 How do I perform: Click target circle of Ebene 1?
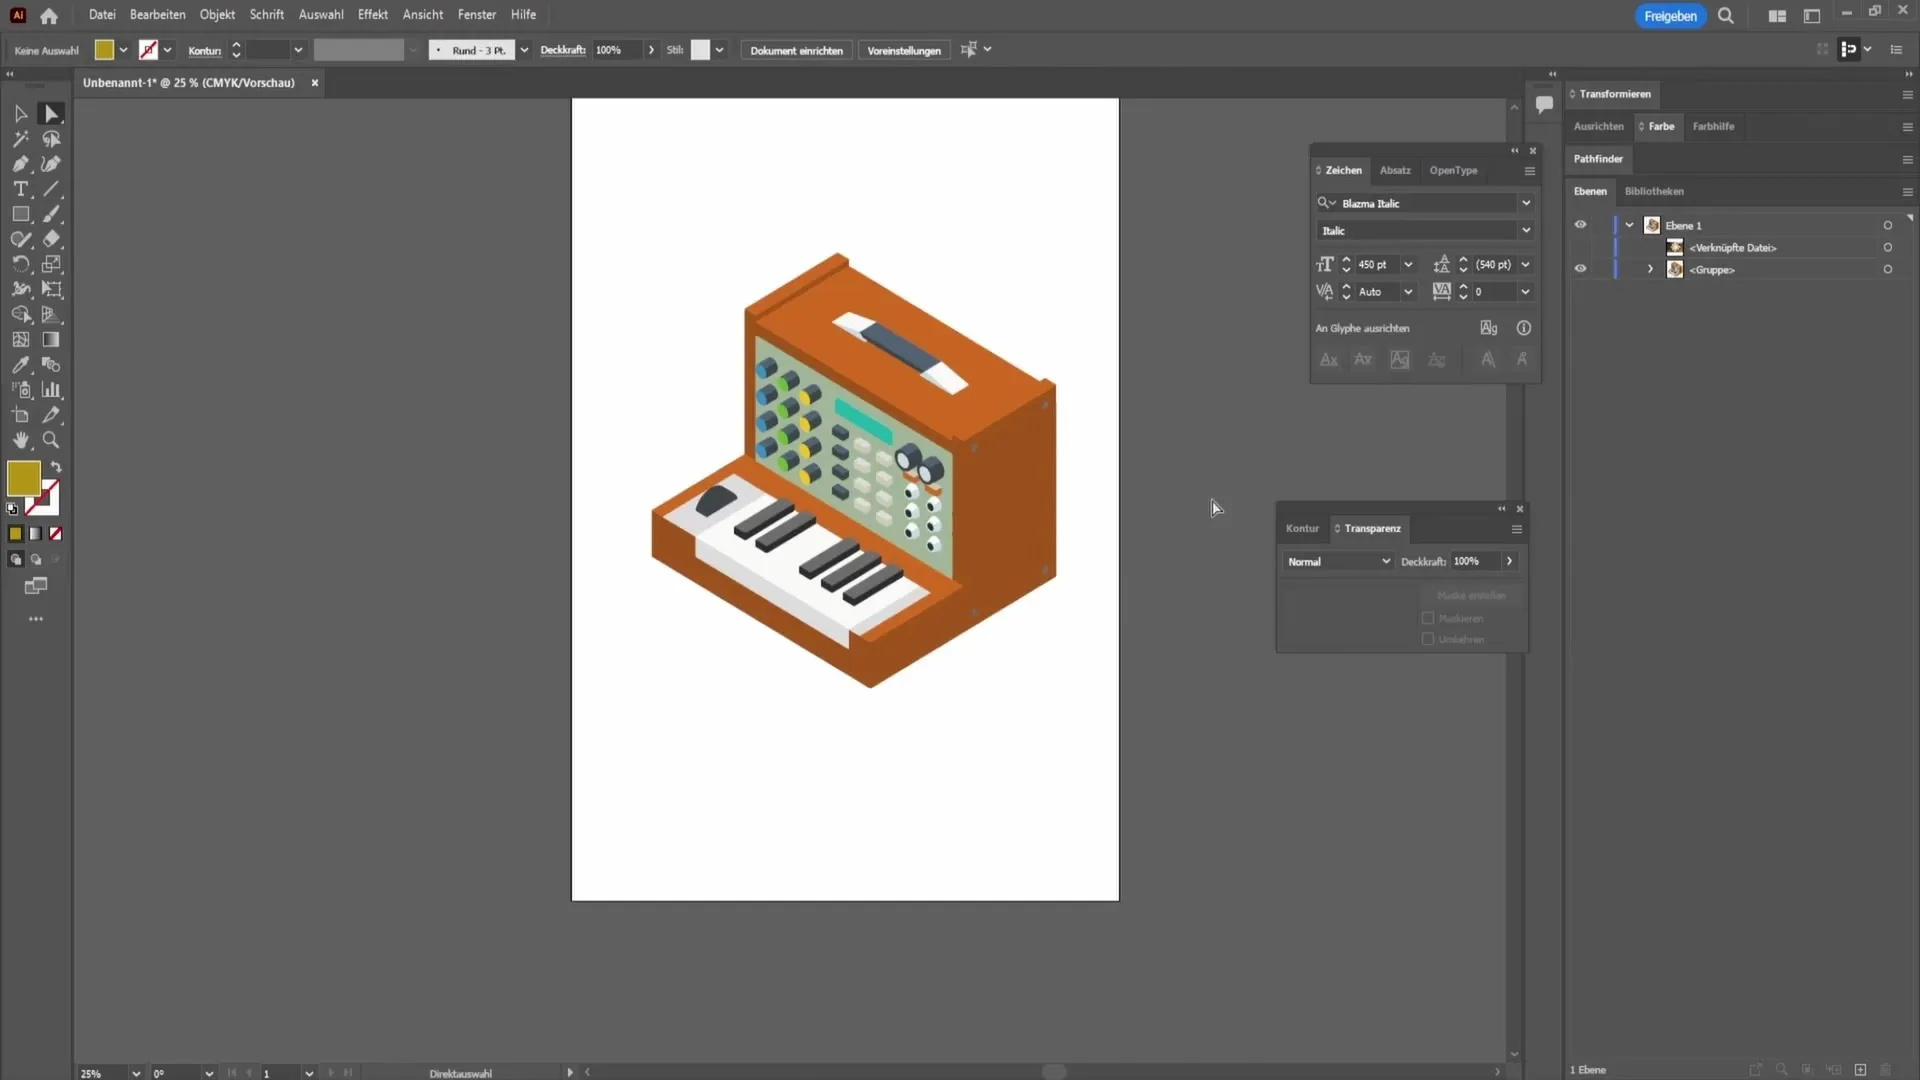click(x=1887, y=226)
